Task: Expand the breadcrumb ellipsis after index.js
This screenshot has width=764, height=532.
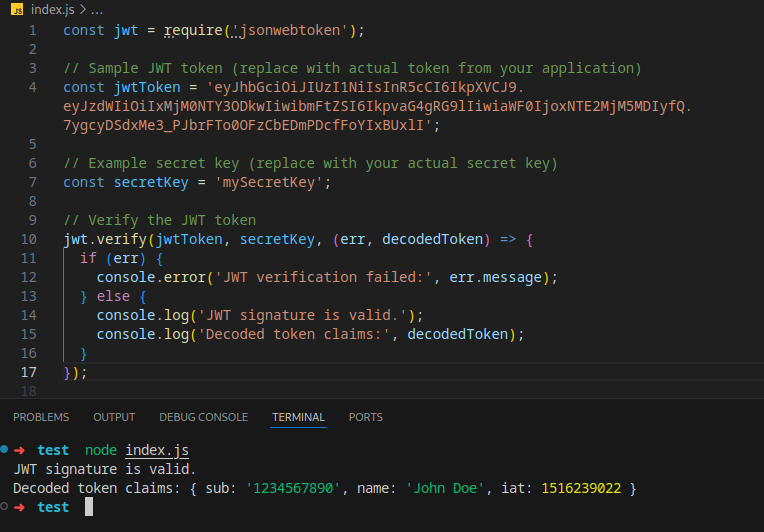Action: 96,10
